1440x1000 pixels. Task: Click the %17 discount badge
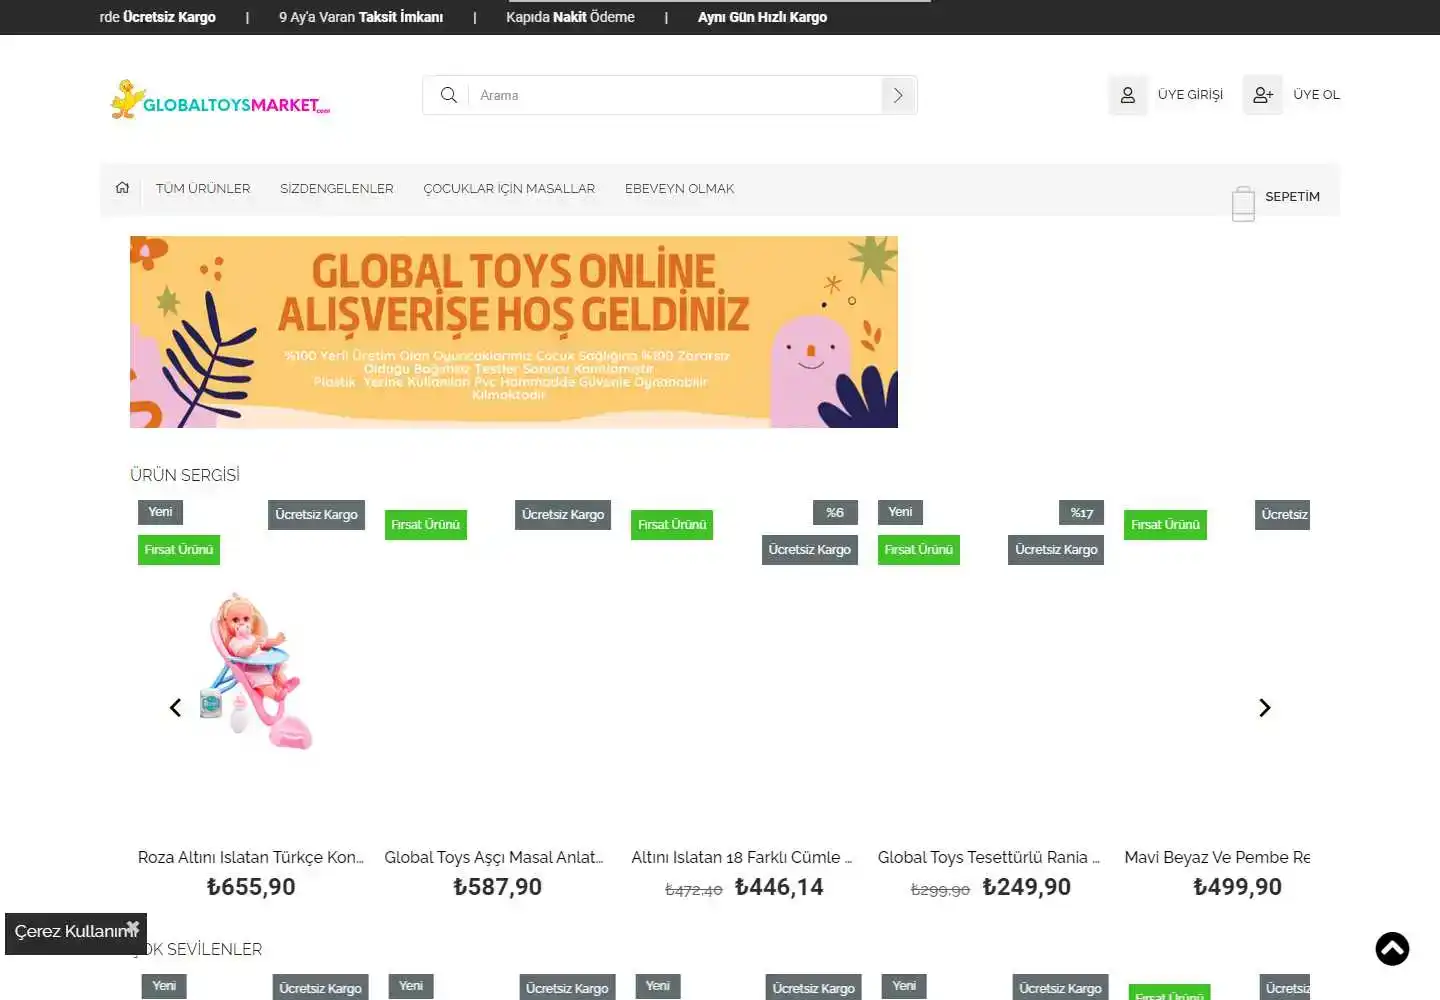tap(1081, 513)
